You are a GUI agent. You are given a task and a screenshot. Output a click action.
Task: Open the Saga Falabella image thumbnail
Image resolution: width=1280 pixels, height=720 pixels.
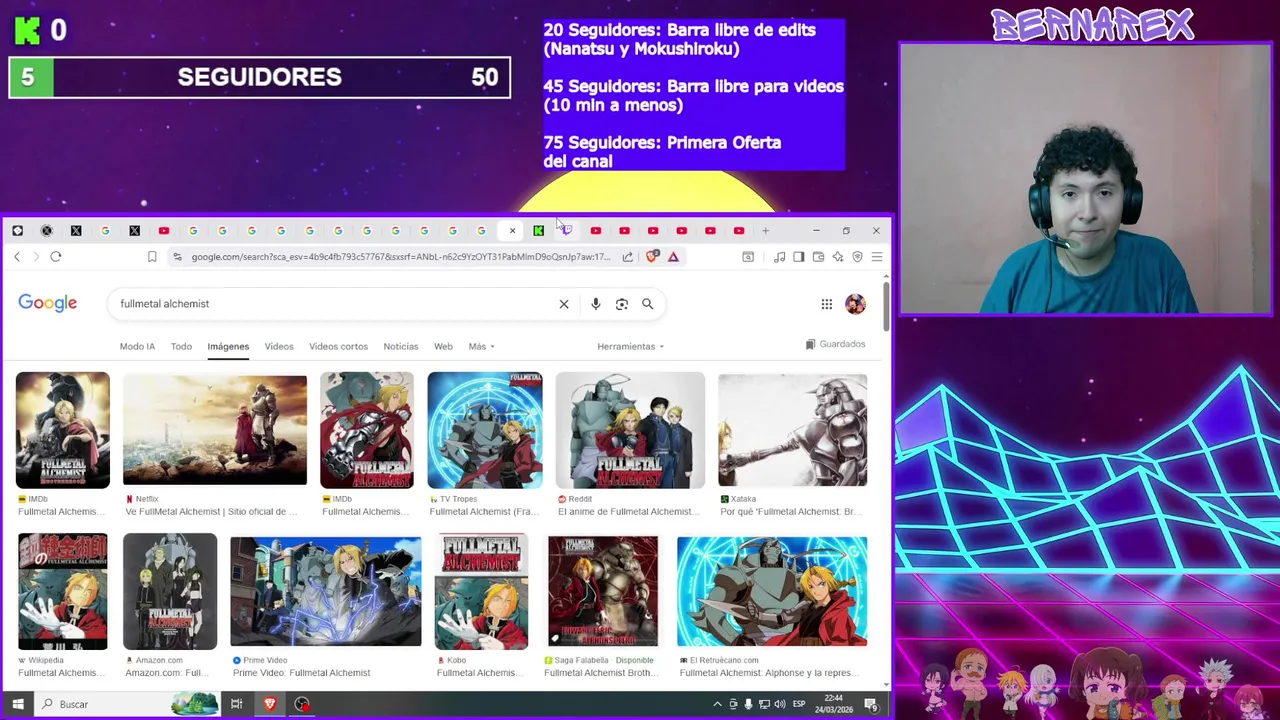coord(603,592)
